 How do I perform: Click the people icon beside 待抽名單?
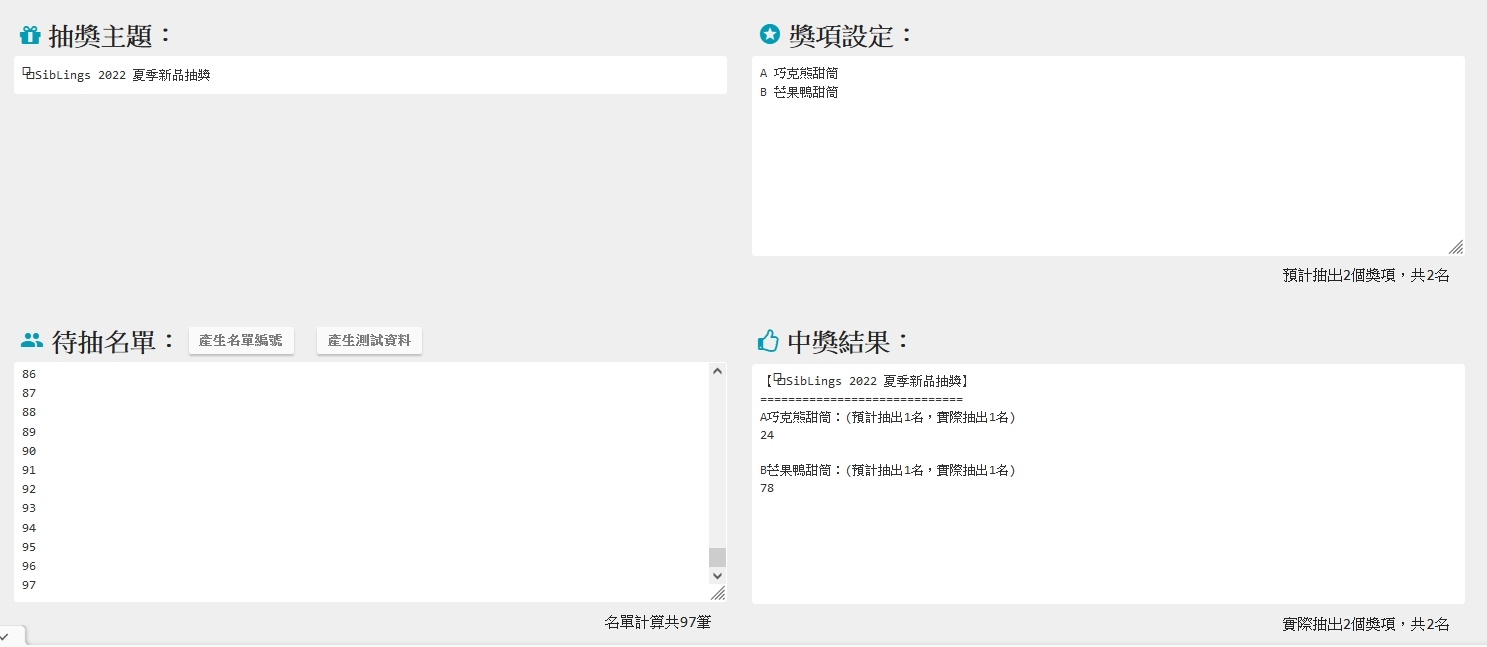click(x=32, y=340)
